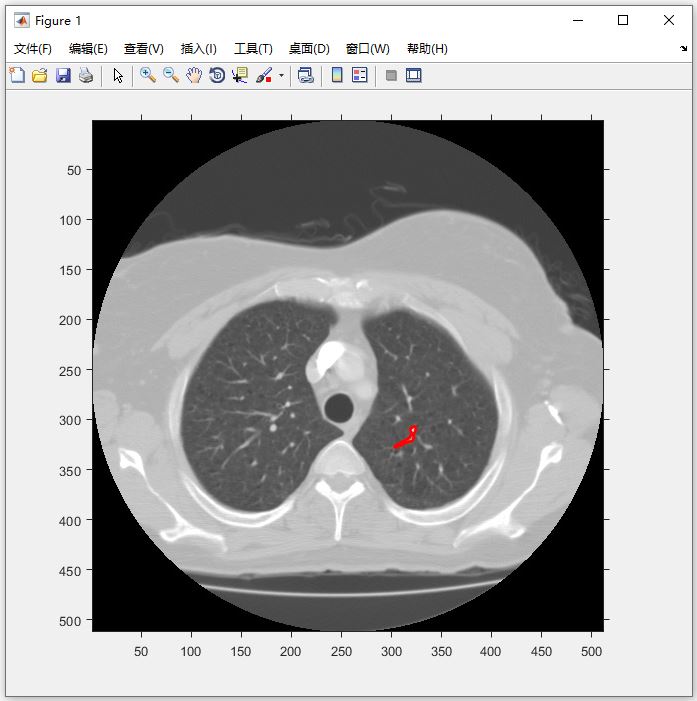Enable the Pan hand tool
697x701 pixels.
tap(194, 75)
